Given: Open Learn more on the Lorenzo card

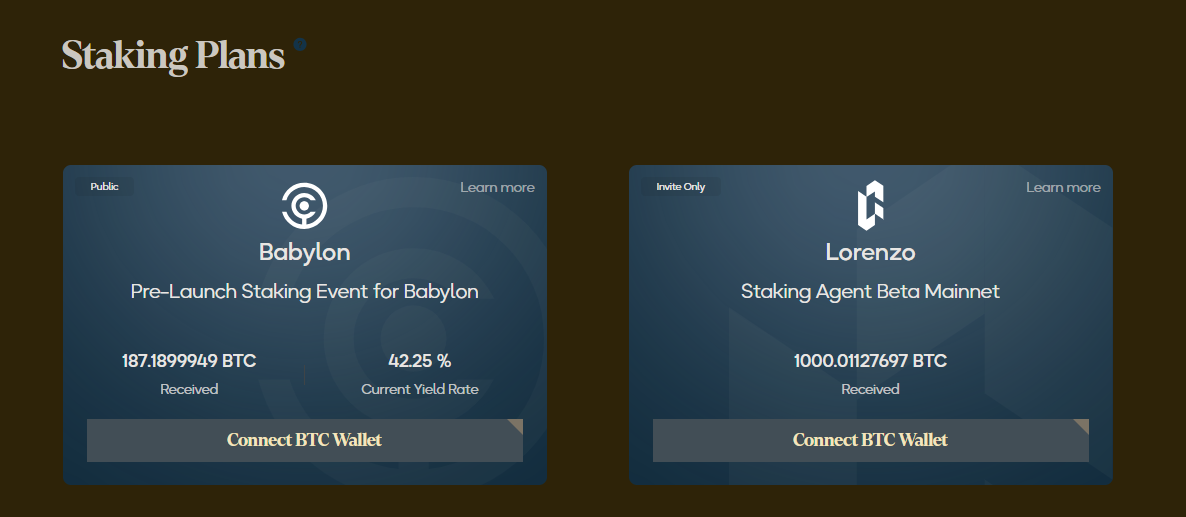Looking at the screenshot, I should [1063, 187].
